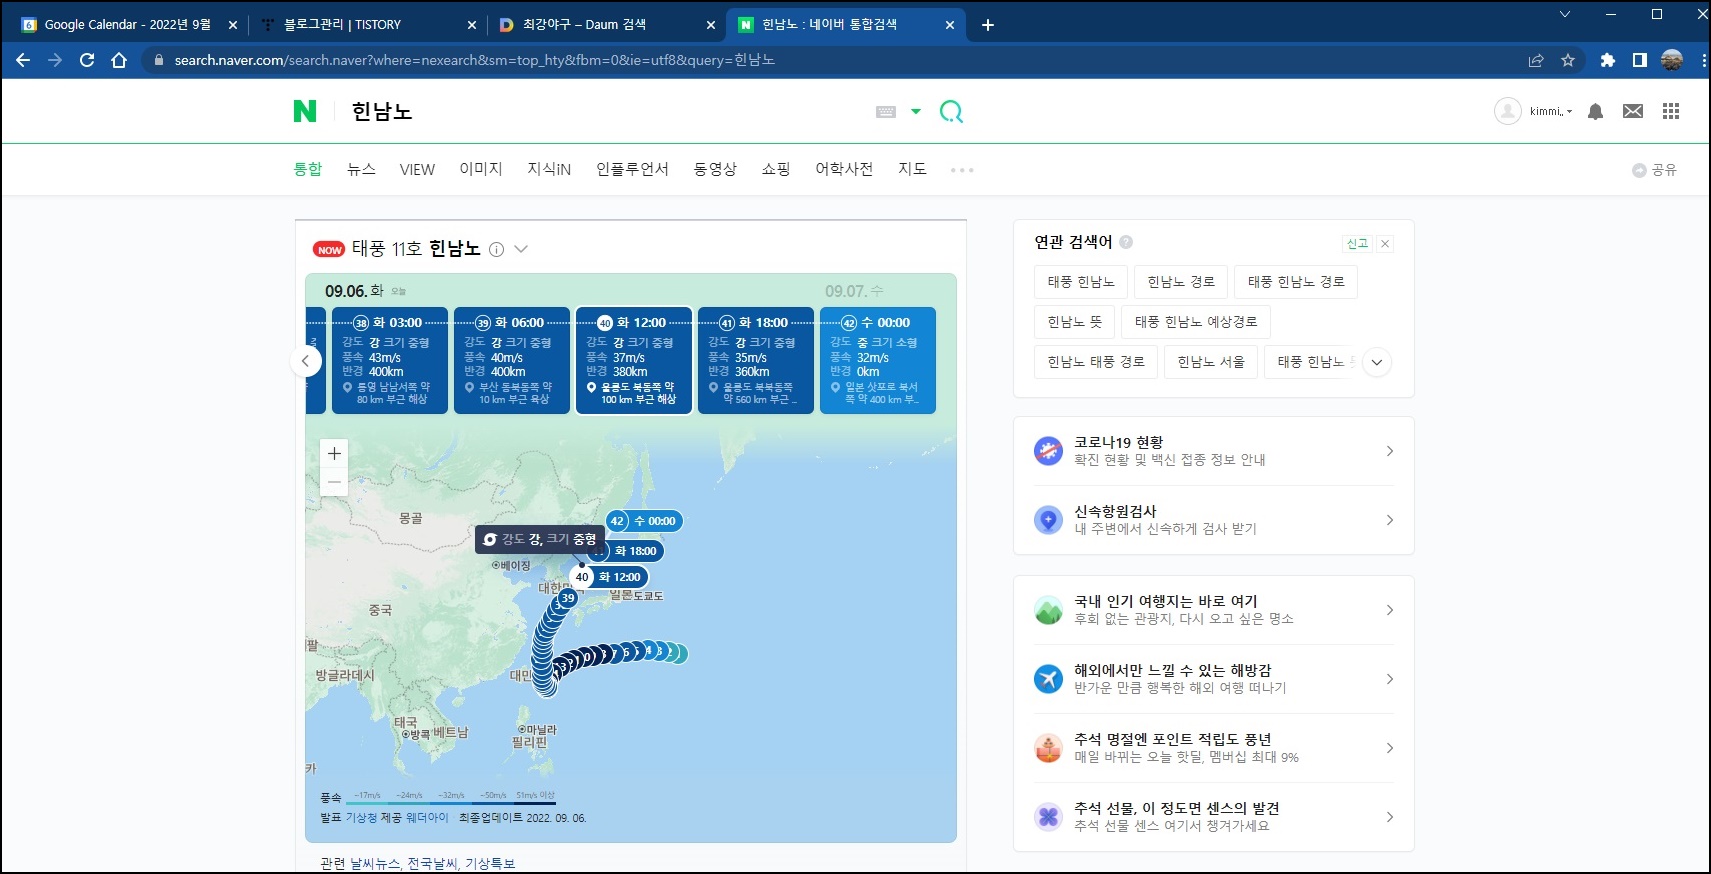Open the Chrome extensions puzzle icon
The image size is (1711, 874).
click(1608, 60)
